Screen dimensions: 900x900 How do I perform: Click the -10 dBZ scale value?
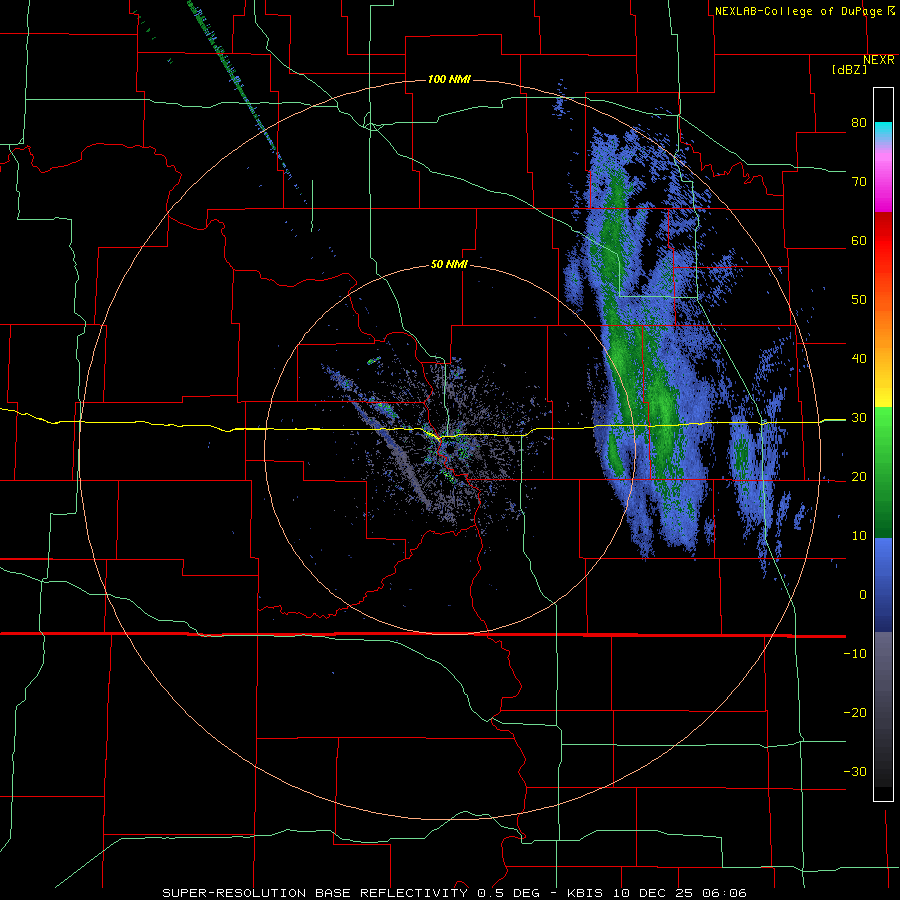tap(855, 654)
